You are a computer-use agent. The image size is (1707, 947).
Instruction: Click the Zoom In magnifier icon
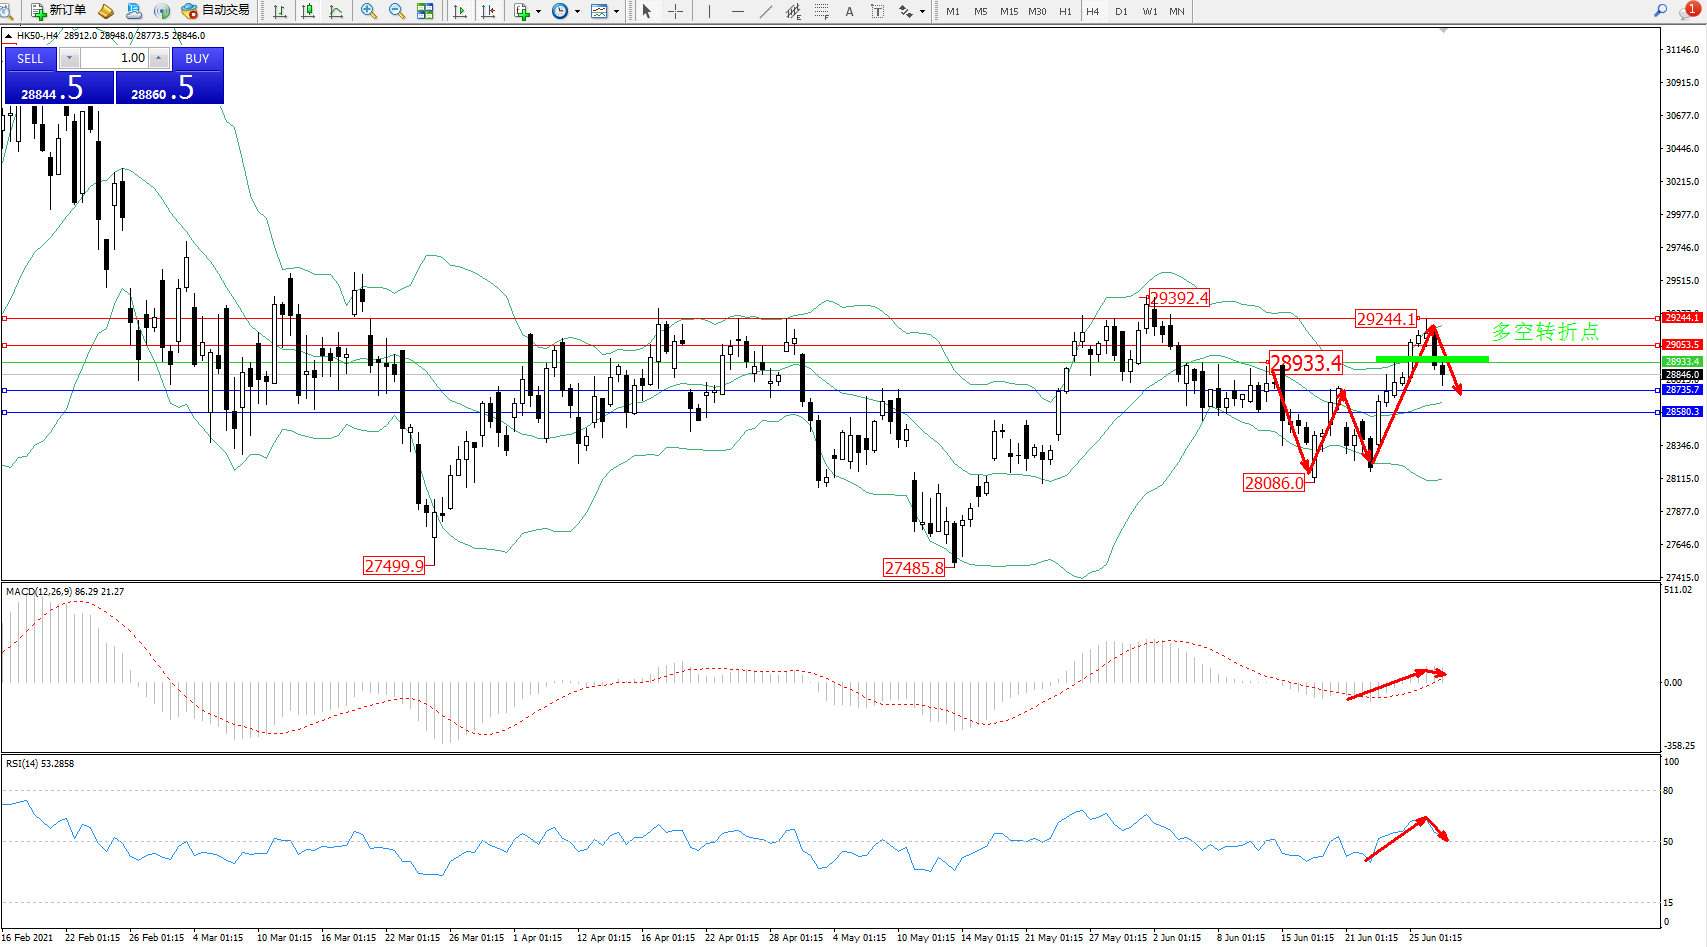(x=368, y=11)
